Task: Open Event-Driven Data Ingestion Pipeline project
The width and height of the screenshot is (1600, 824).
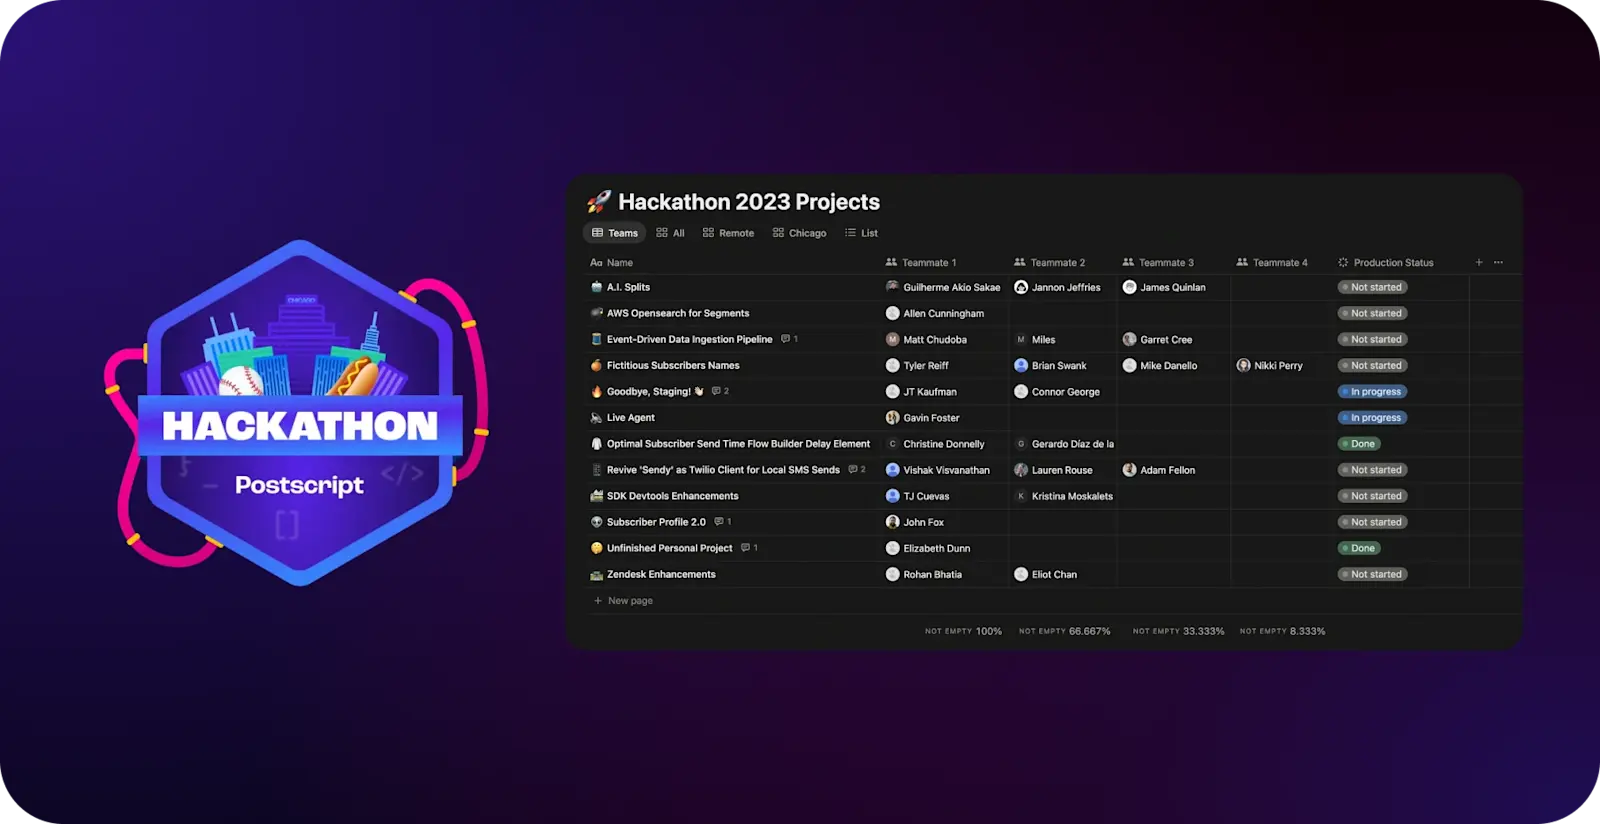Action: pyautogui.click(x=689, y=339)
